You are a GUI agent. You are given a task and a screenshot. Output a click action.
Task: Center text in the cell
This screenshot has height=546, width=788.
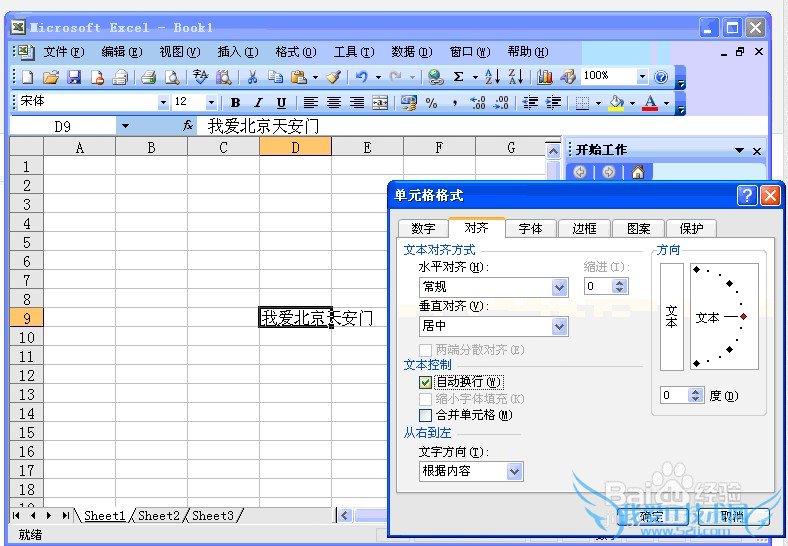334,103
